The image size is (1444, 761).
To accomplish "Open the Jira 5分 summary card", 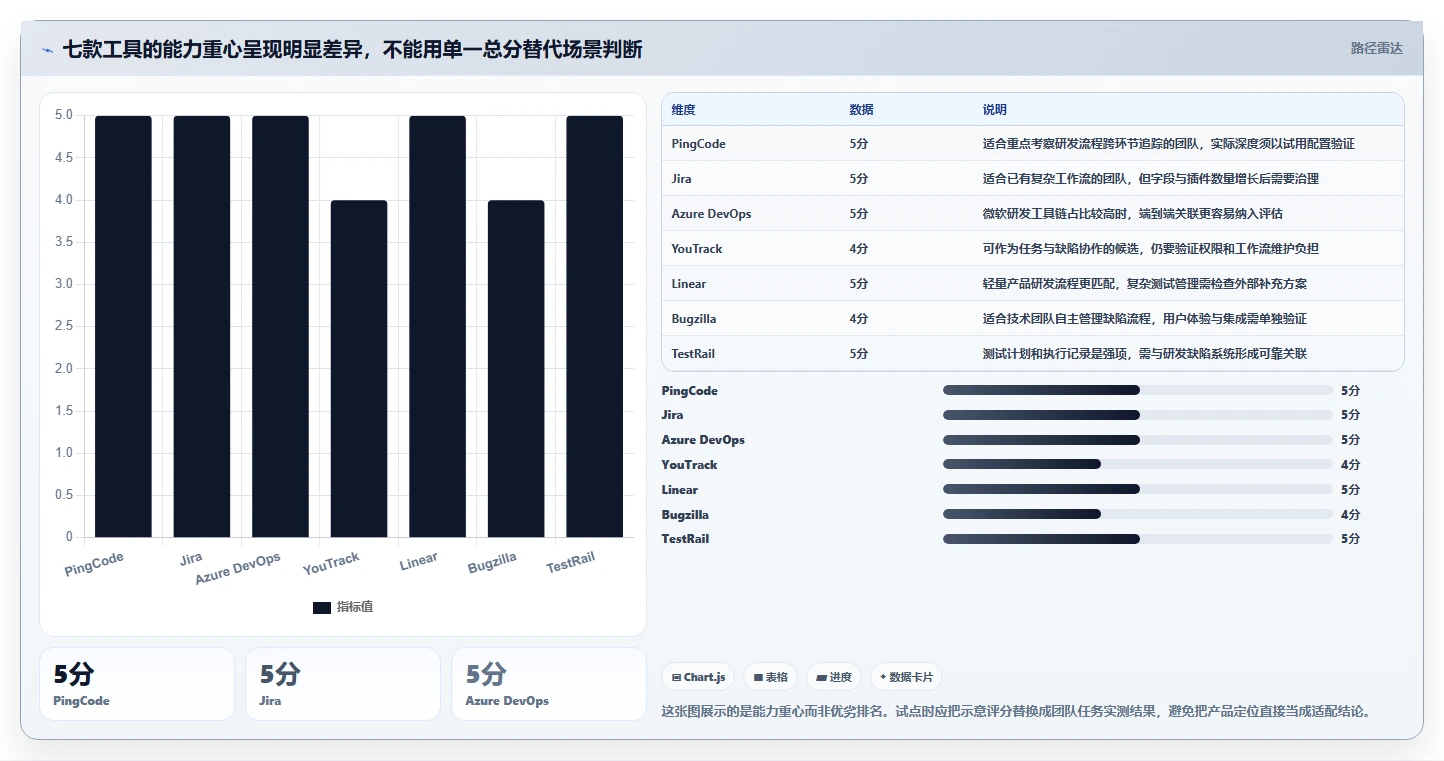I will [343, 684].
